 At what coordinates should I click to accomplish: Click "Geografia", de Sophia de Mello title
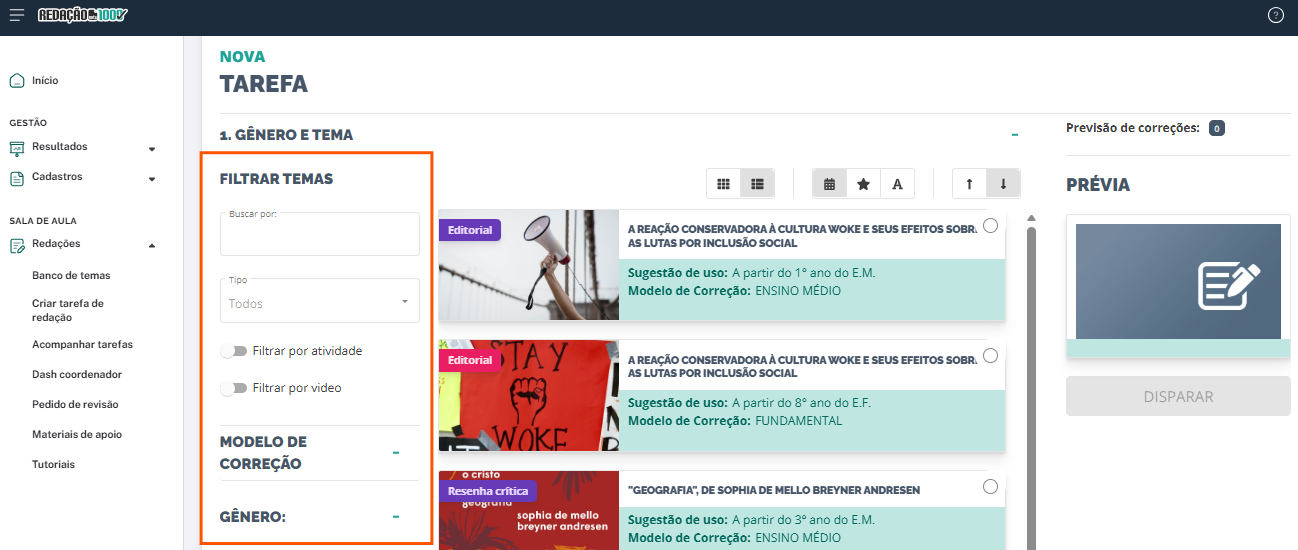click(x=774, y=490)
